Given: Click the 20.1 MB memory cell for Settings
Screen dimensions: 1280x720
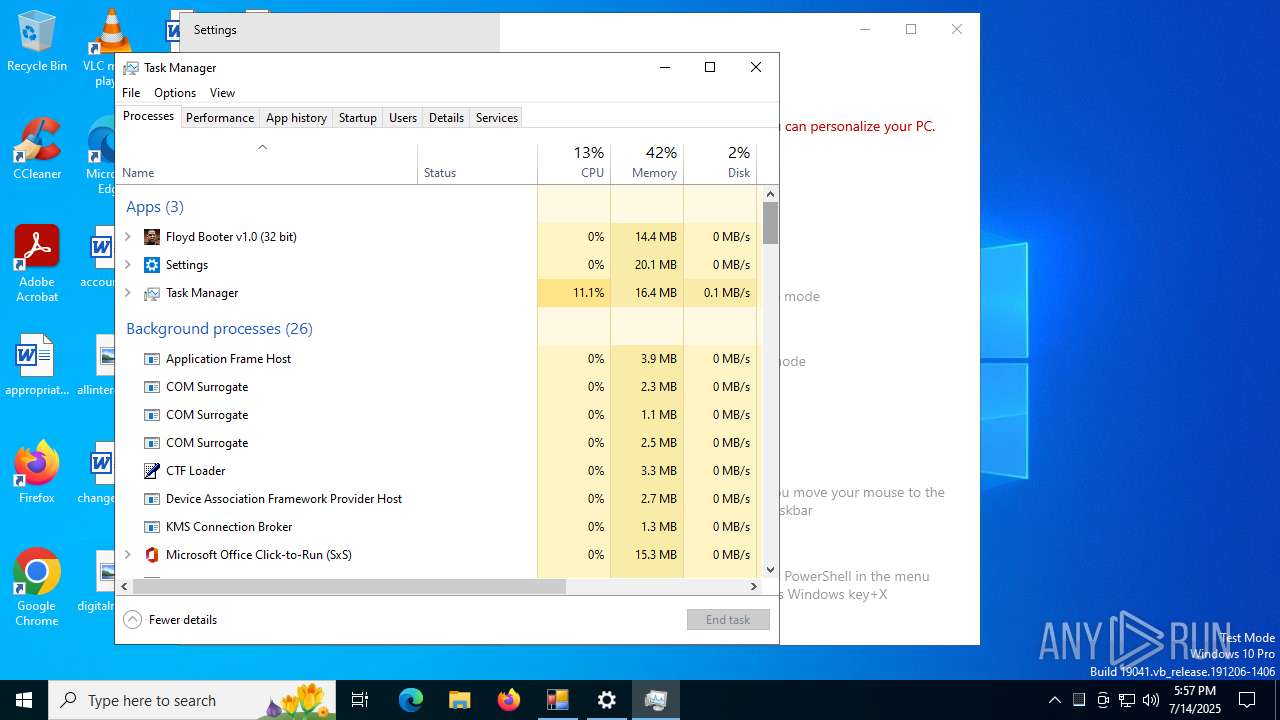Looking at the screenshot, I should pyautogui.click(x=647, y=265).
